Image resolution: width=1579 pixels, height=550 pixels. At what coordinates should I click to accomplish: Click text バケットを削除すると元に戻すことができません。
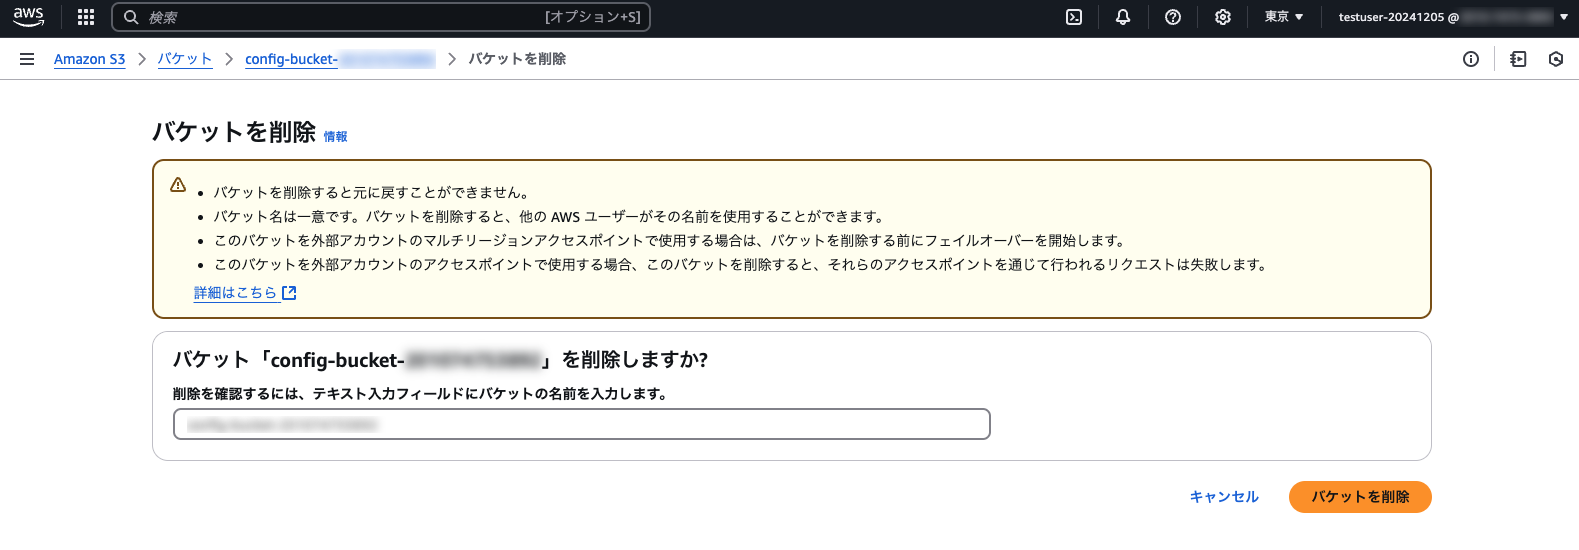coord(371,192)
